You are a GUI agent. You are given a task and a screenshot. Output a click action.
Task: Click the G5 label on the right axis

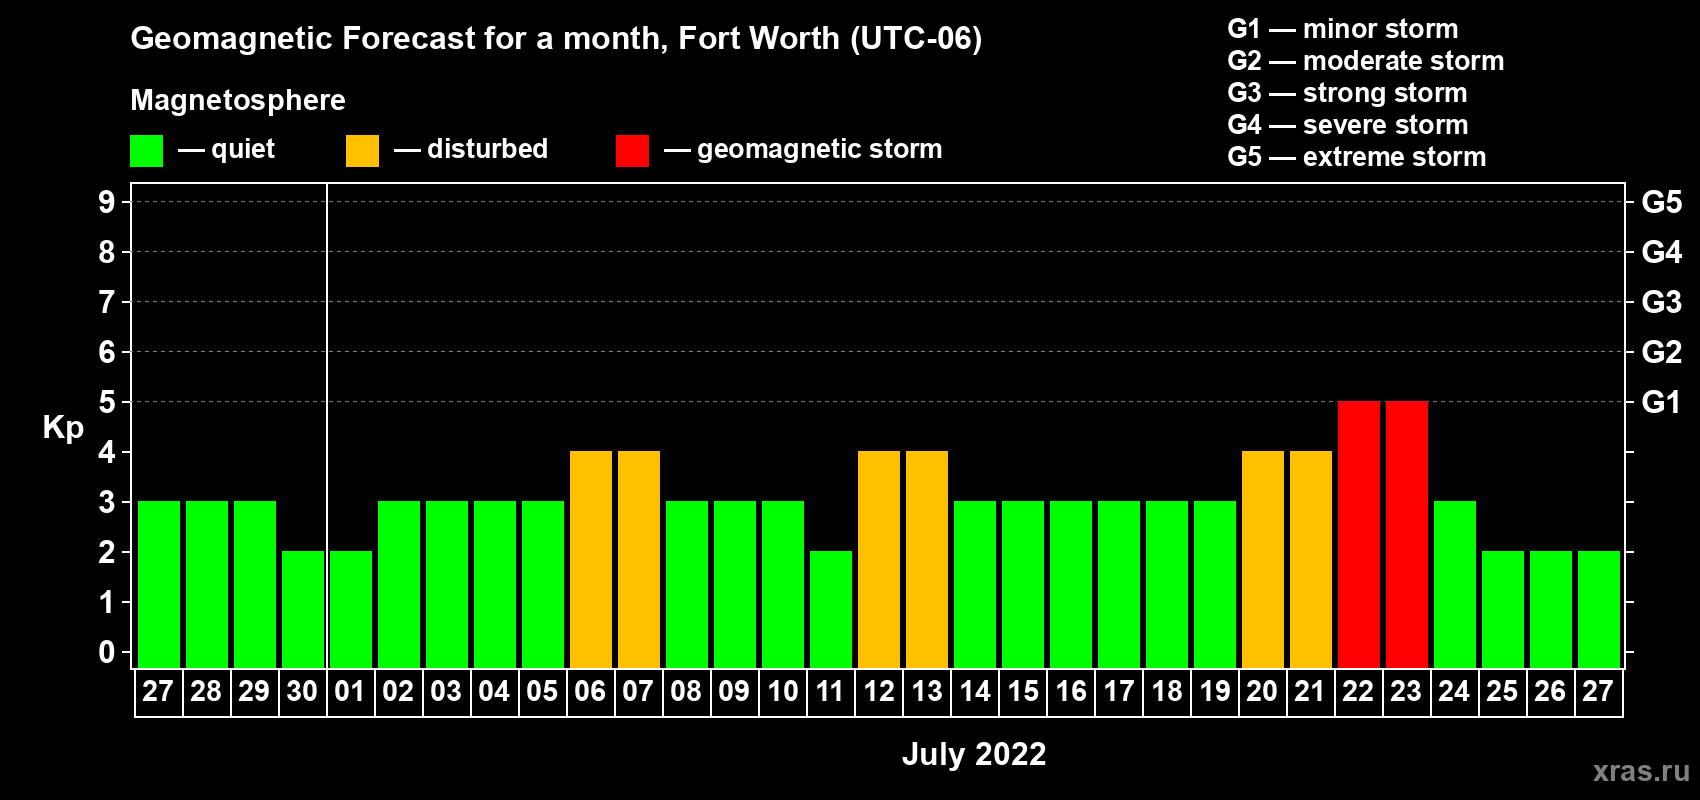(1662, 202)
